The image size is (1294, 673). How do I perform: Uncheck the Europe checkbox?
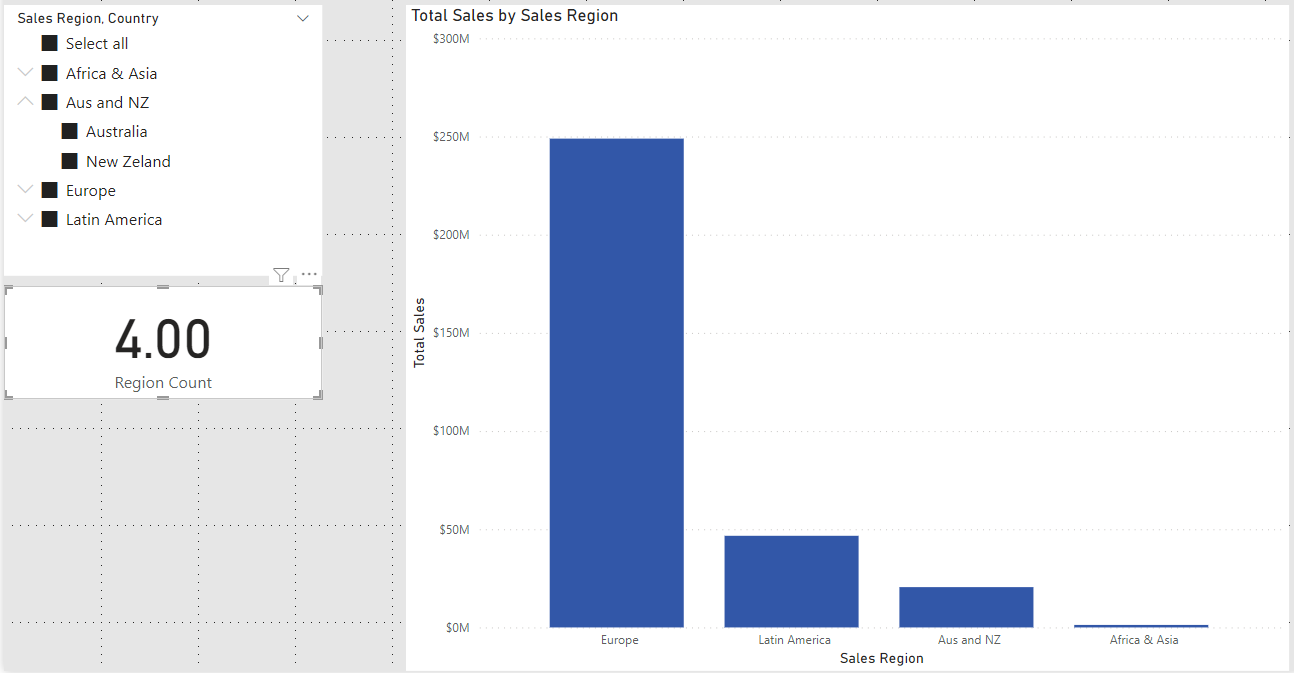click(49, 190)
